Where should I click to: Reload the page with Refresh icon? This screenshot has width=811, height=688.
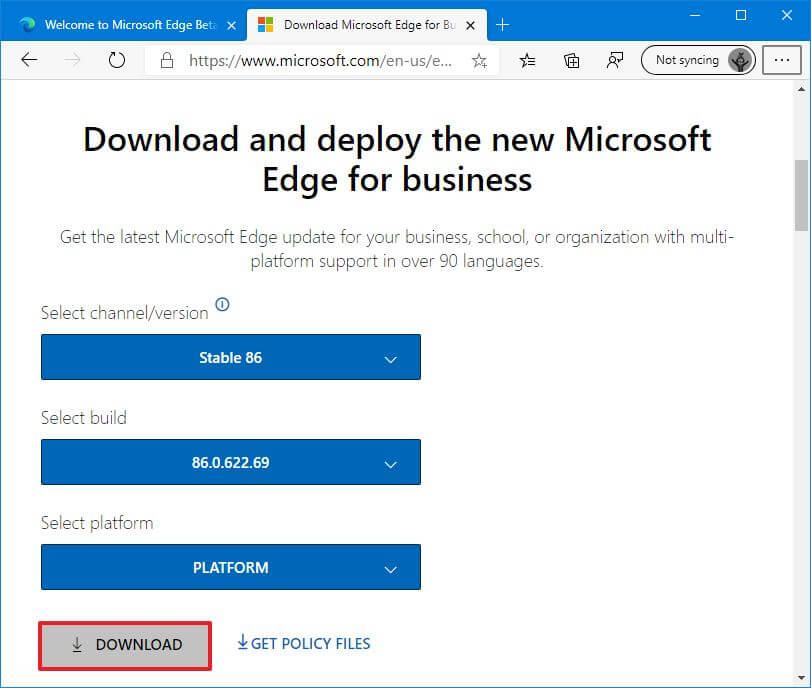(117, 60)
